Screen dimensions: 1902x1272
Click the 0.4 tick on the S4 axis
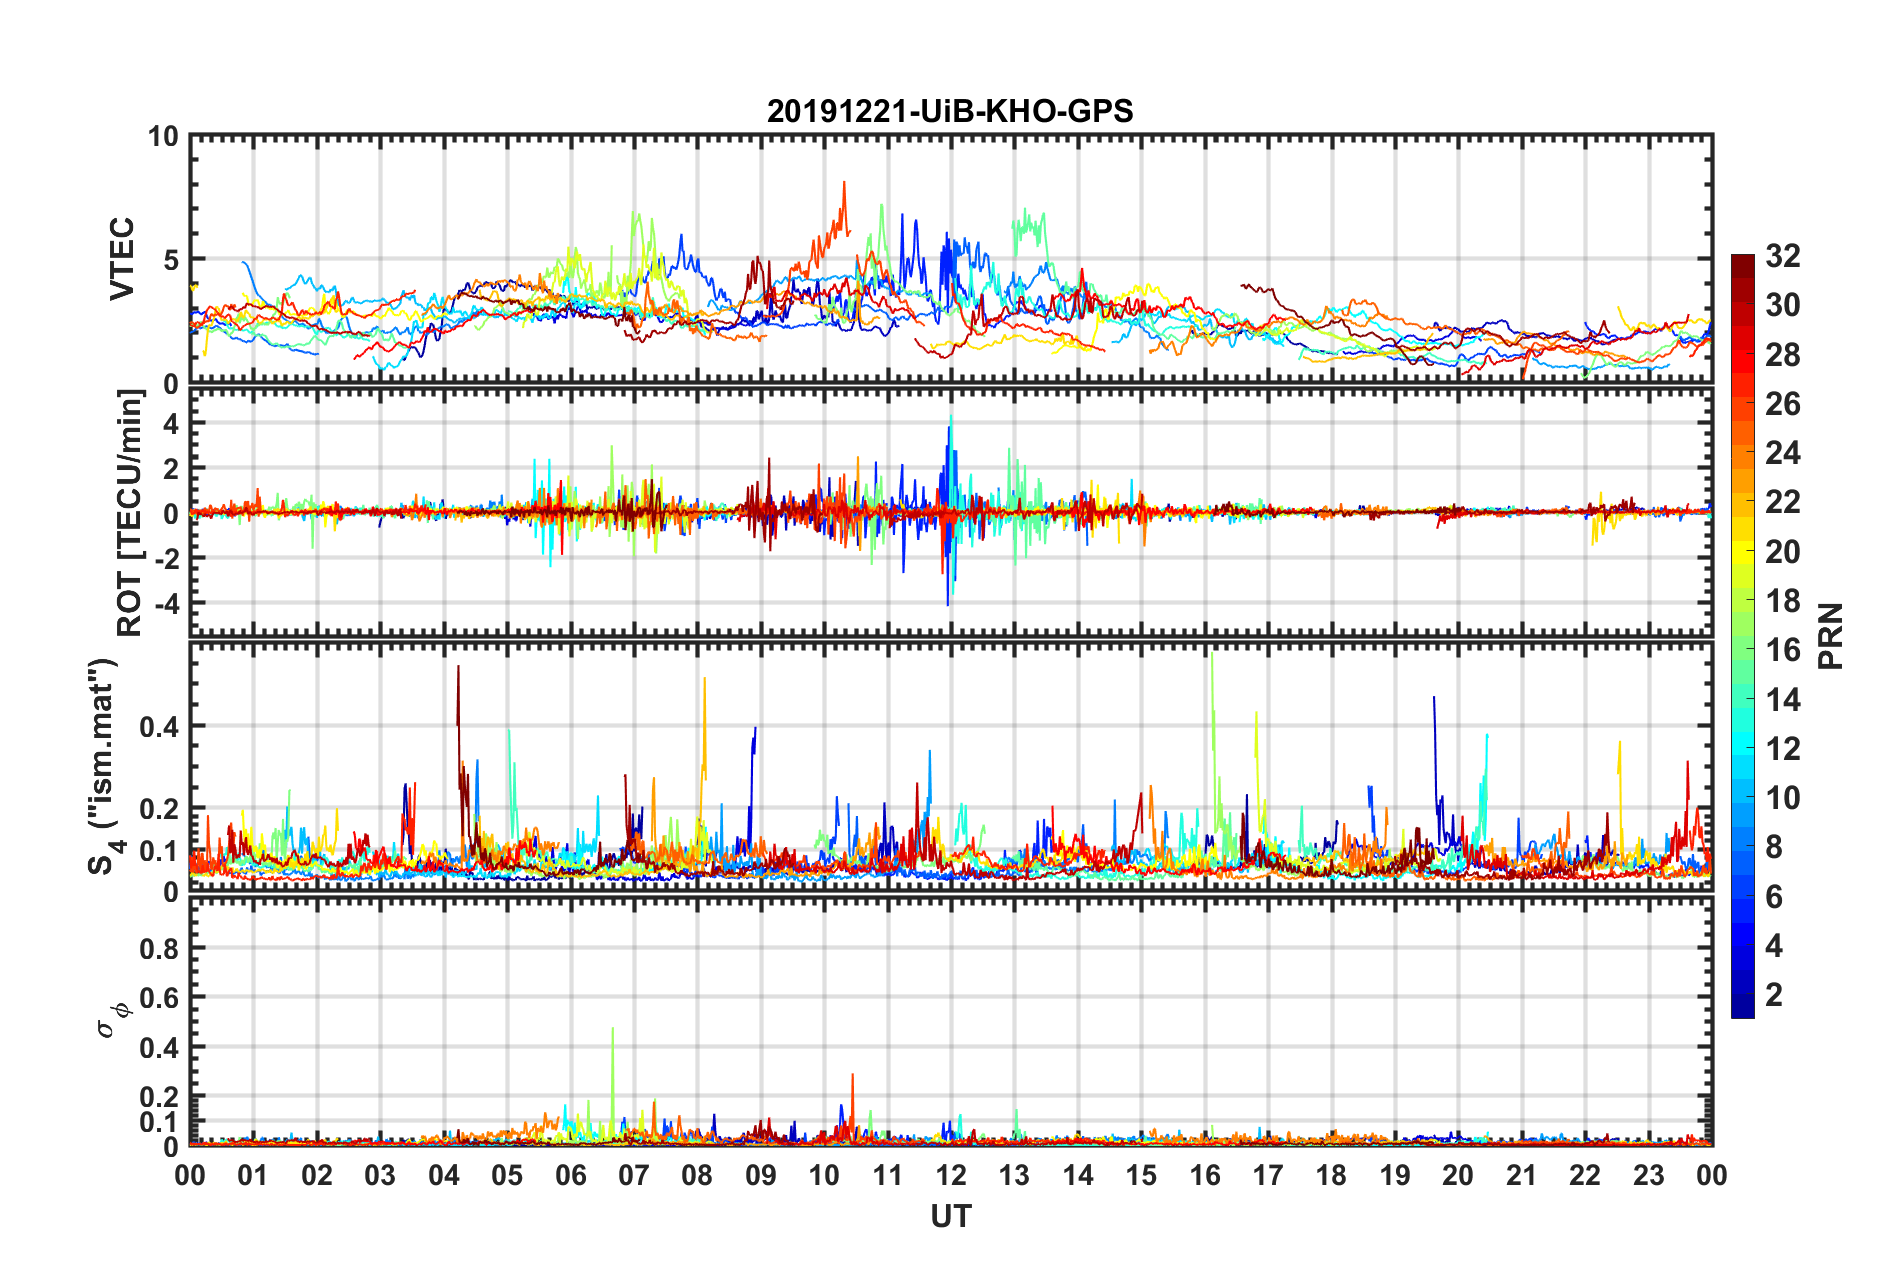point(160,727)
